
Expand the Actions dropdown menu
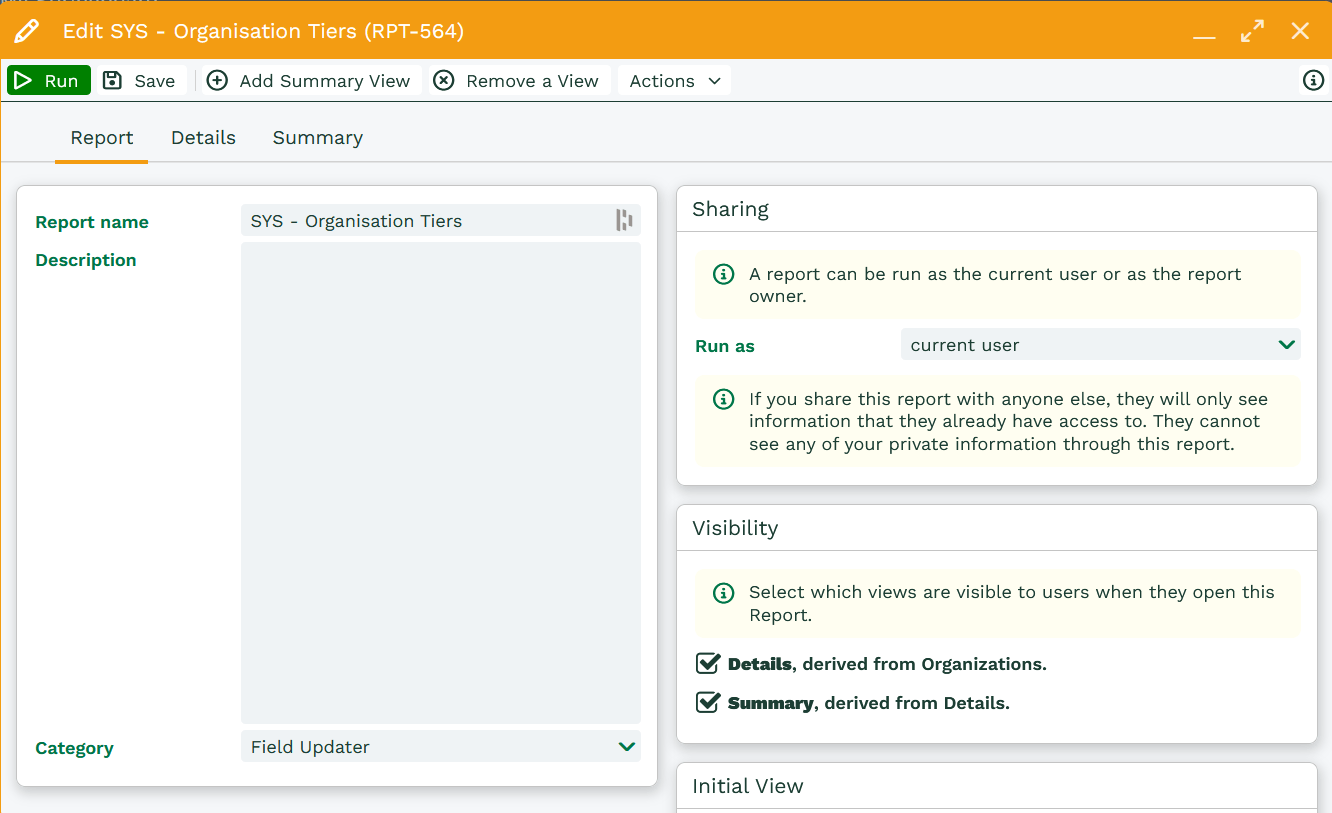coord(675,81)
